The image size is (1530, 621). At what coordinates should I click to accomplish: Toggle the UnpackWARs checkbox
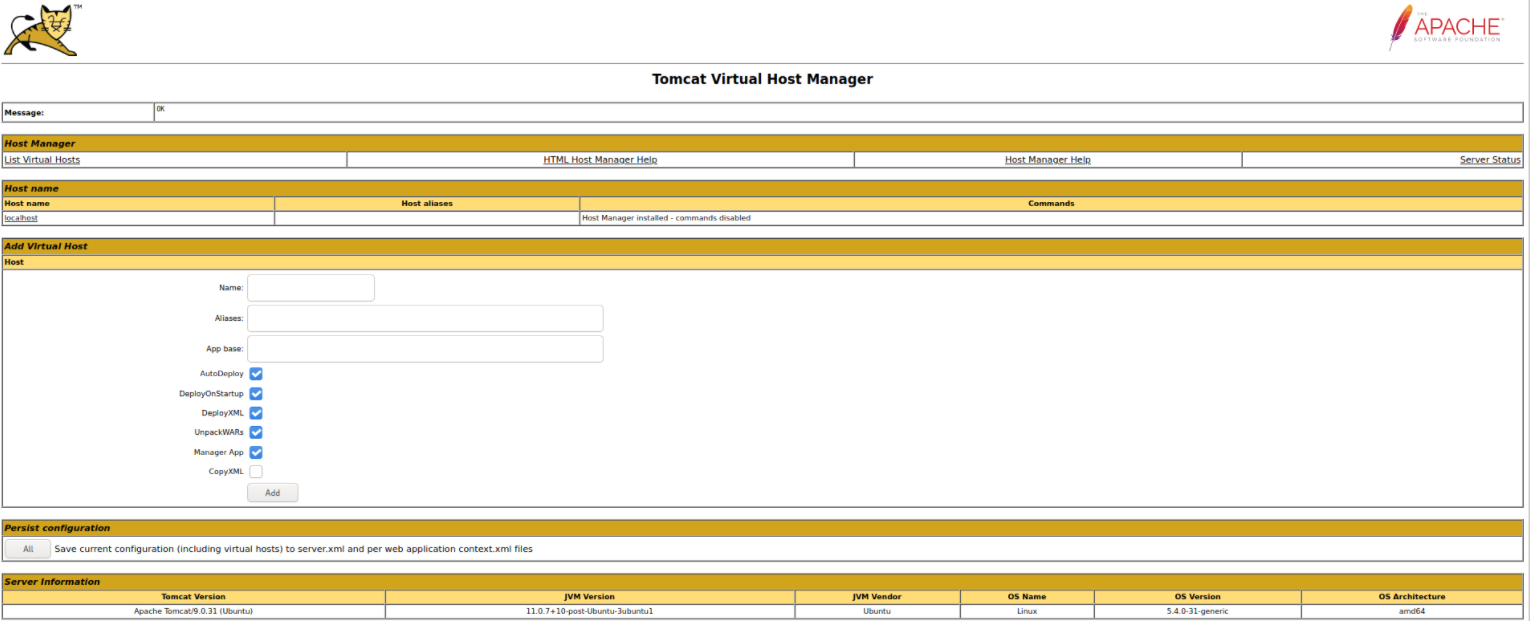tap(256, 433)
